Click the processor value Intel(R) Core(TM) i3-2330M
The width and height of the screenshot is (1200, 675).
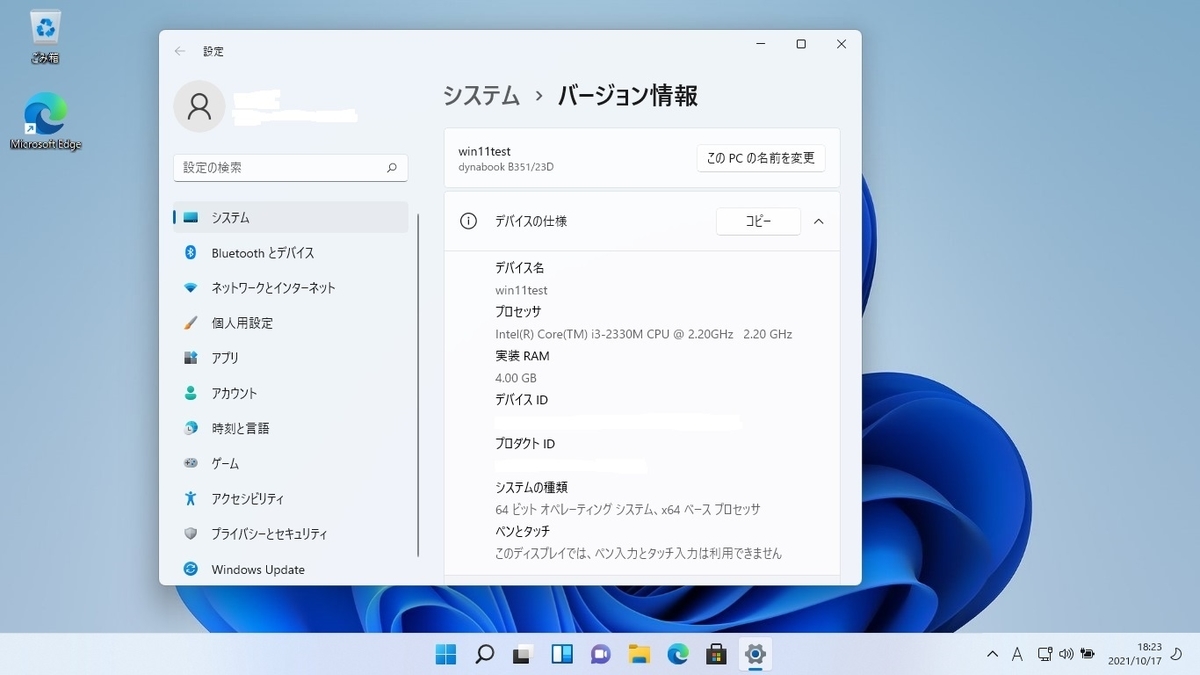[x=643, y=334]
